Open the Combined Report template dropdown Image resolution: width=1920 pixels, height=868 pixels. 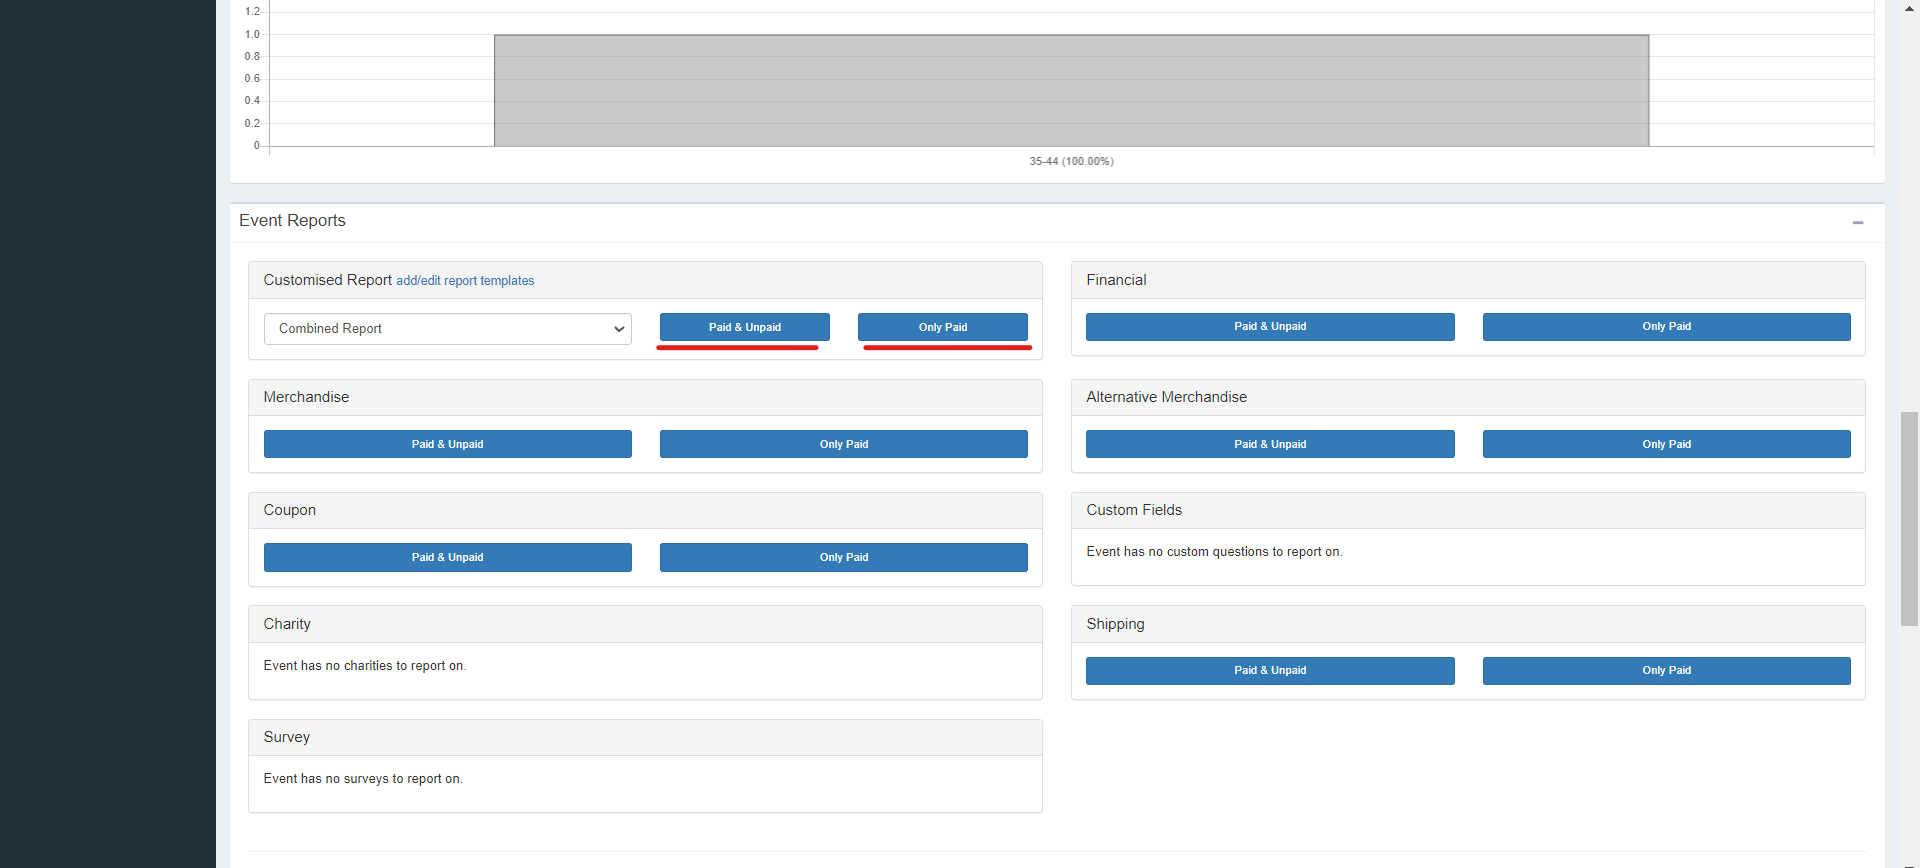[447, 329]
